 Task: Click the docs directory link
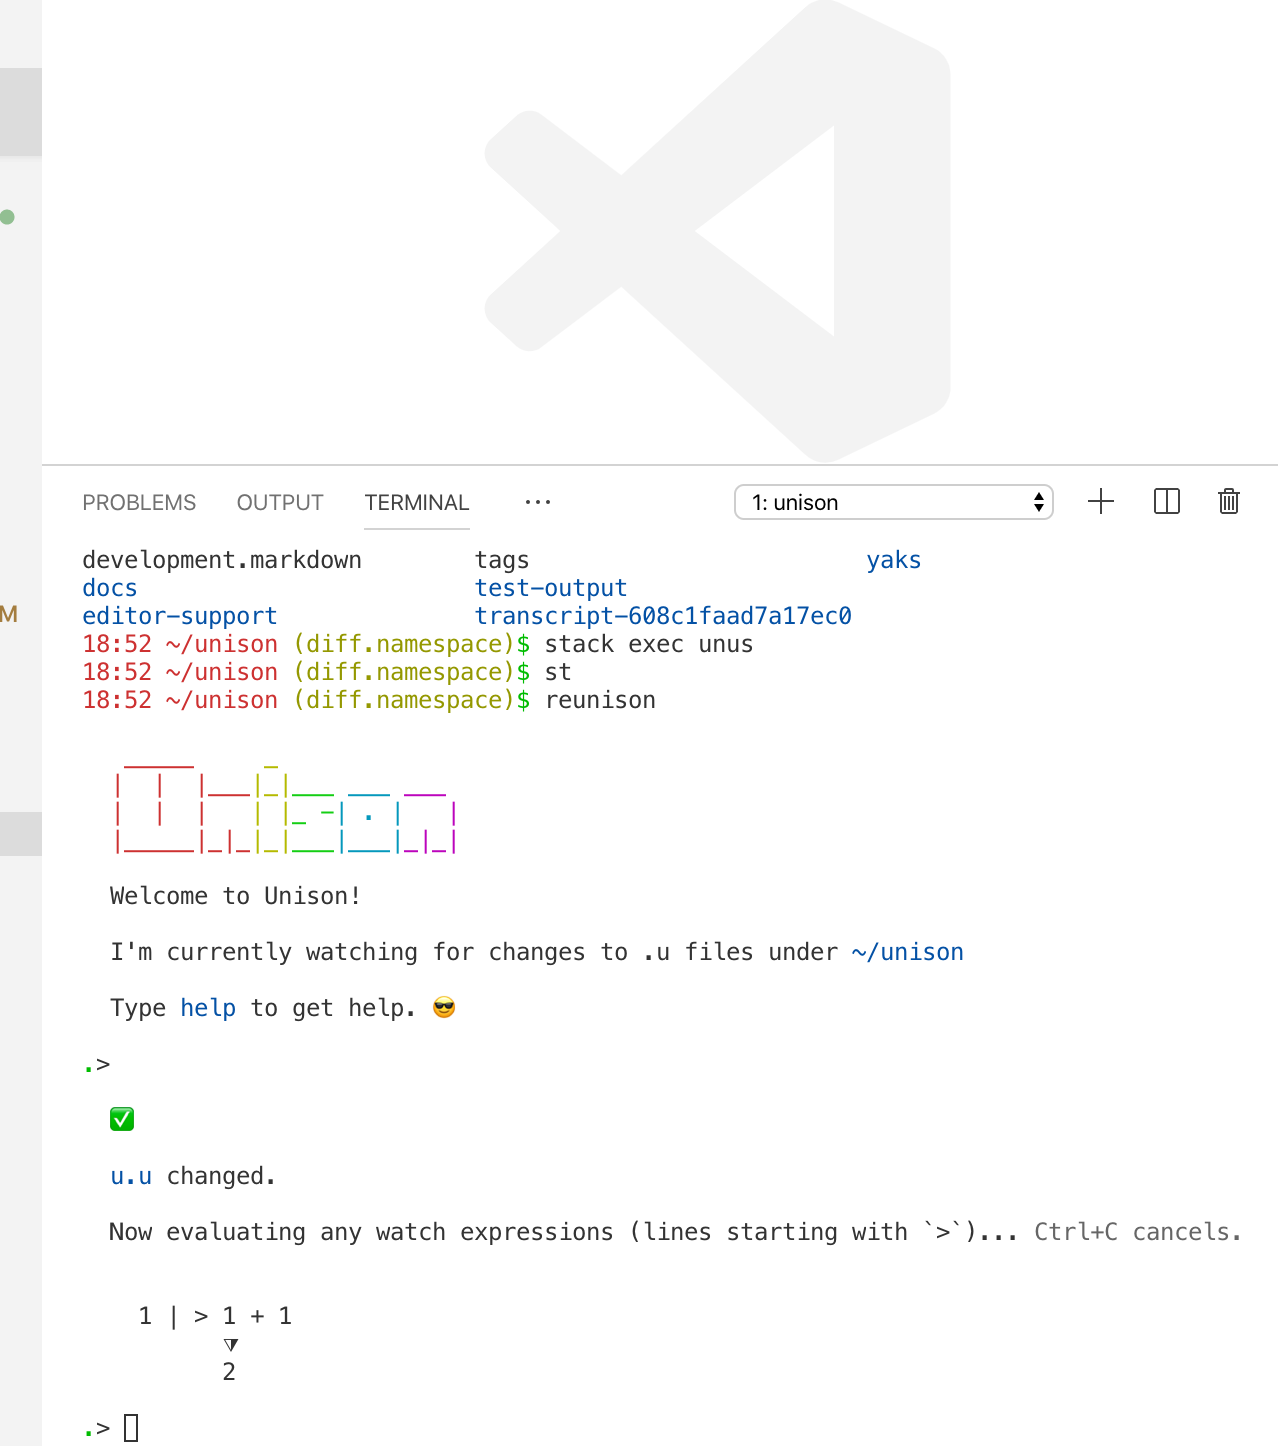(x=109, y=588)
